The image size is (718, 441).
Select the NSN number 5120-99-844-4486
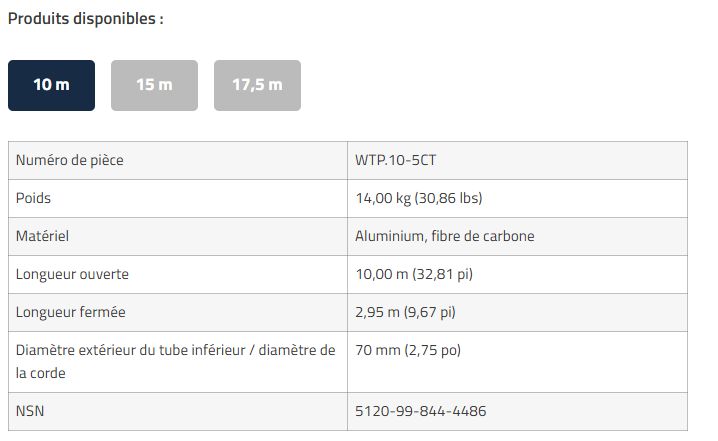[x=421, y=411]
